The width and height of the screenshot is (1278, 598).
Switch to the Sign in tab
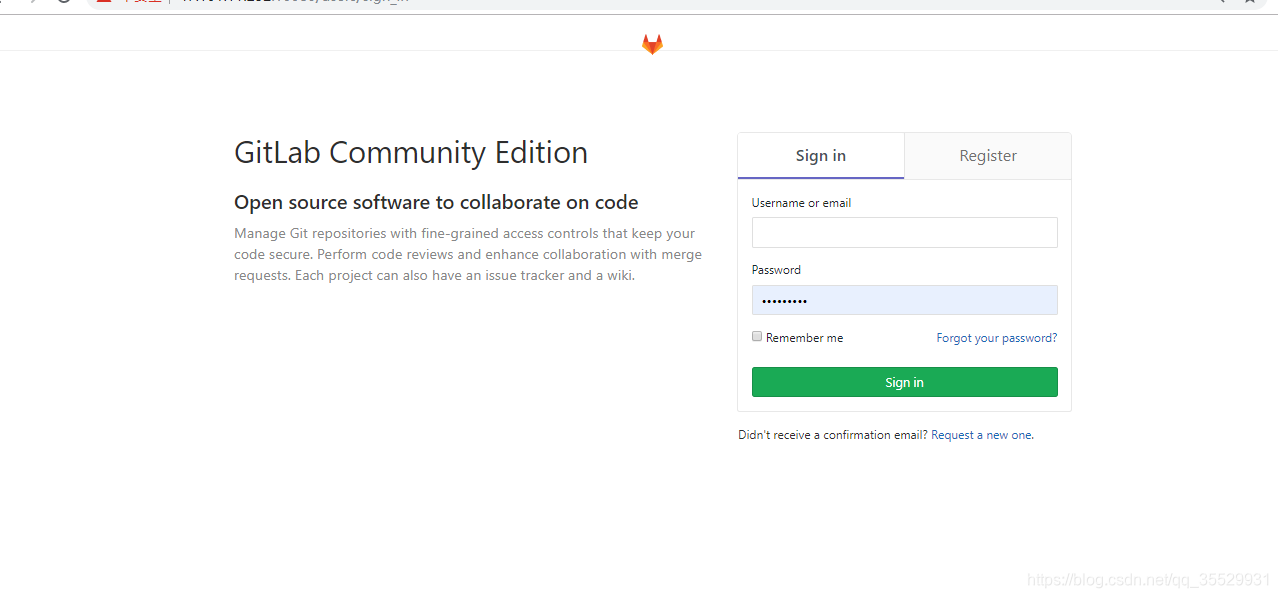click(x=821, y=156)
